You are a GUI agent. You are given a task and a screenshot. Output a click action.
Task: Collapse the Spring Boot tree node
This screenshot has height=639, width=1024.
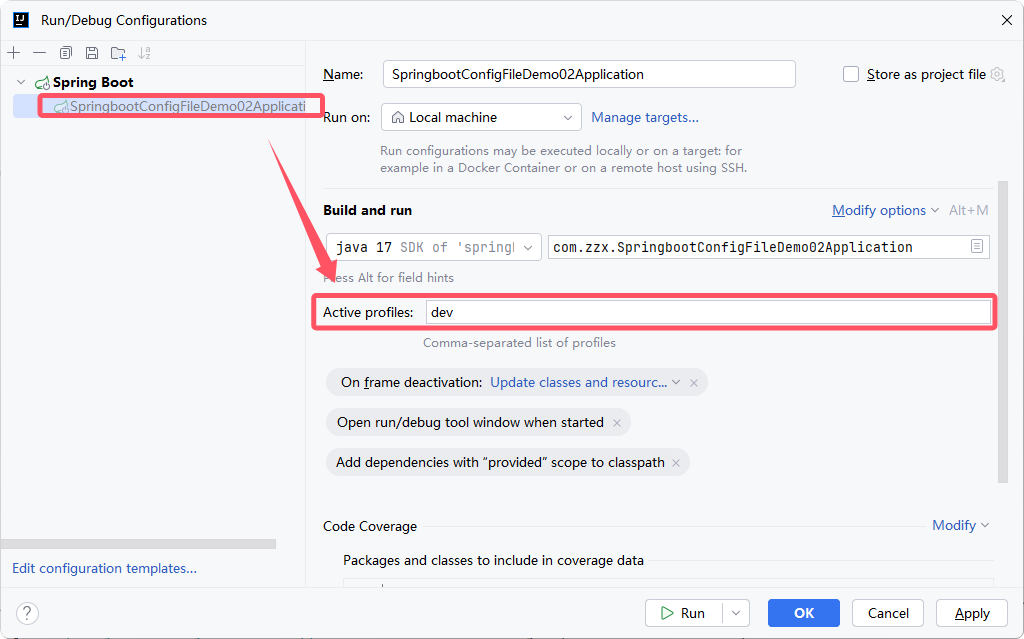pos(21,82)
